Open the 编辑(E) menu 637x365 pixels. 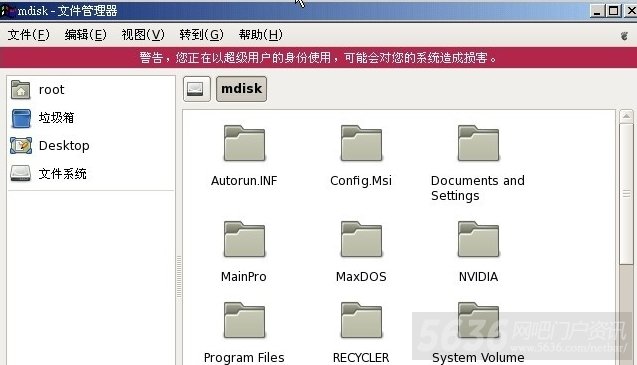click(85, 35)
